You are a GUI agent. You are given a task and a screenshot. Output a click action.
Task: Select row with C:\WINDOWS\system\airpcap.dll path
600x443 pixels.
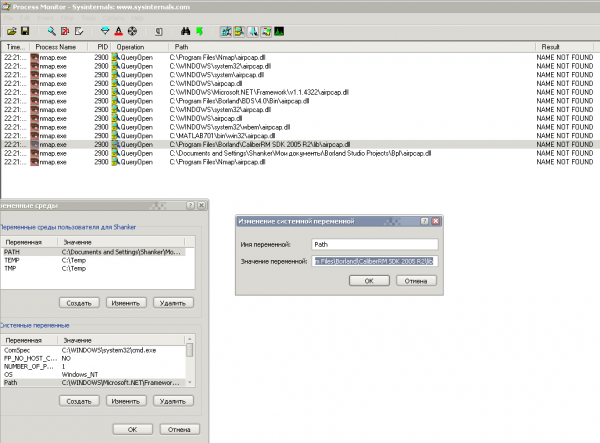(299, 75)
